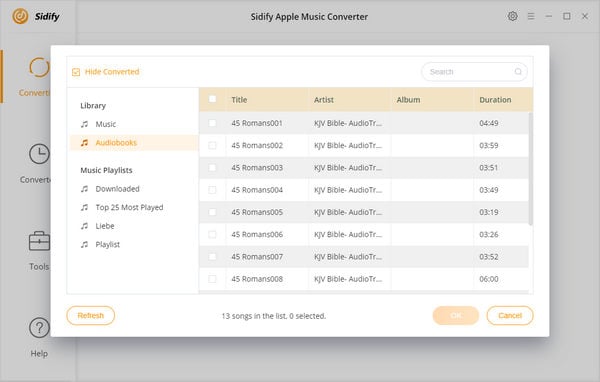This screenshot has width=600, height=382.
Task: Select the Downloaded playlist
Action: coord(117,189)
